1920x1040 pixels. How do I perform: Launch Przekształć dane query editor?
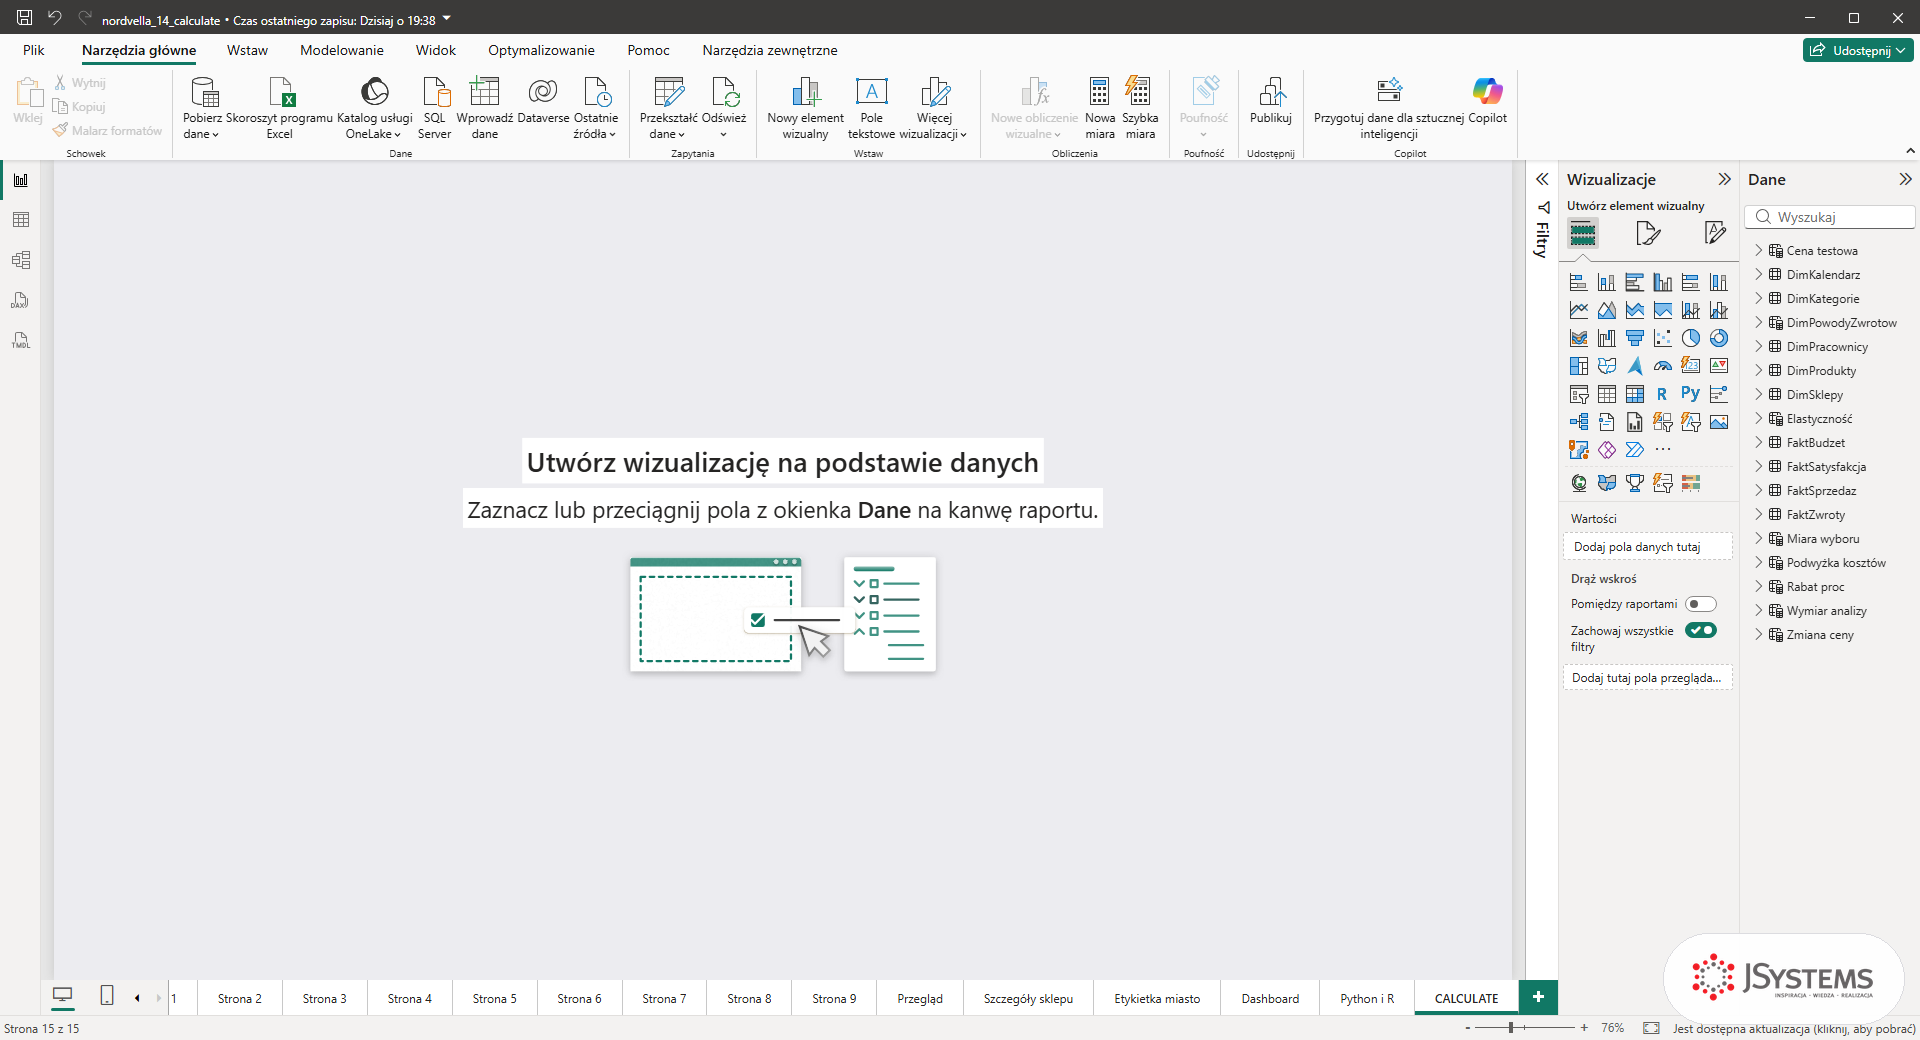[x=668, y=107]
